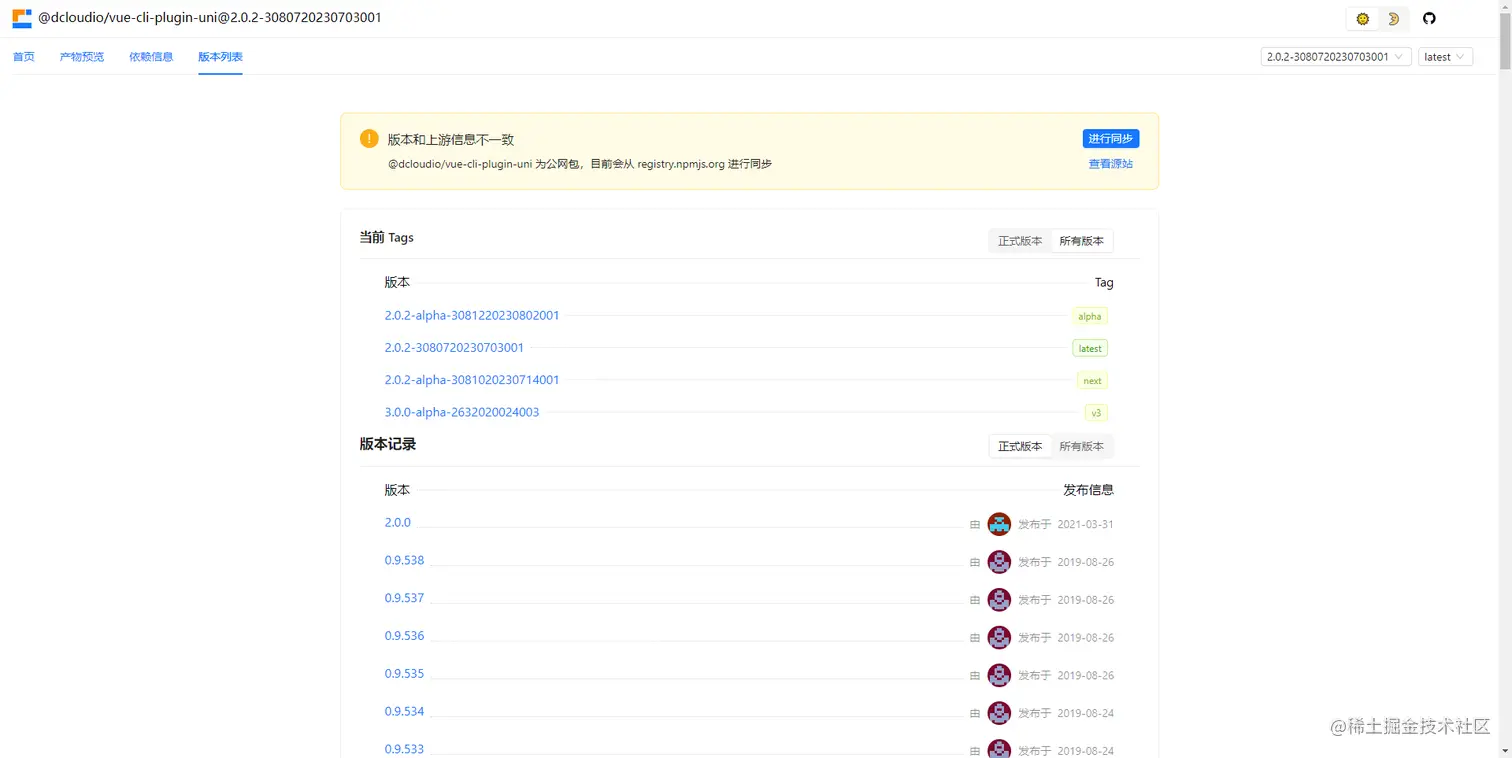This screenshot has width=1512, height=758.
Task: Click the next tag badge
Action: (x=1092, y=380)
